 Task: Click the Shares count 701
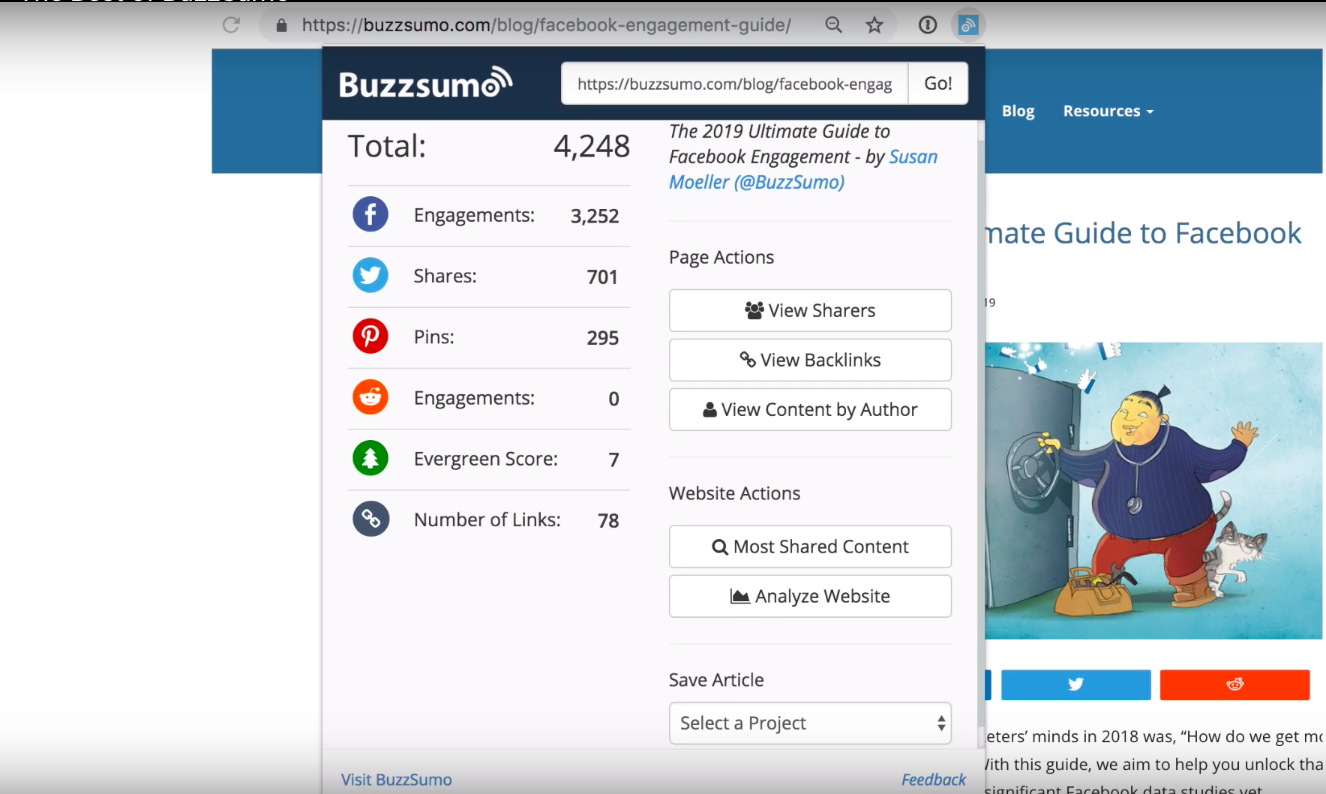click(603, 277)
